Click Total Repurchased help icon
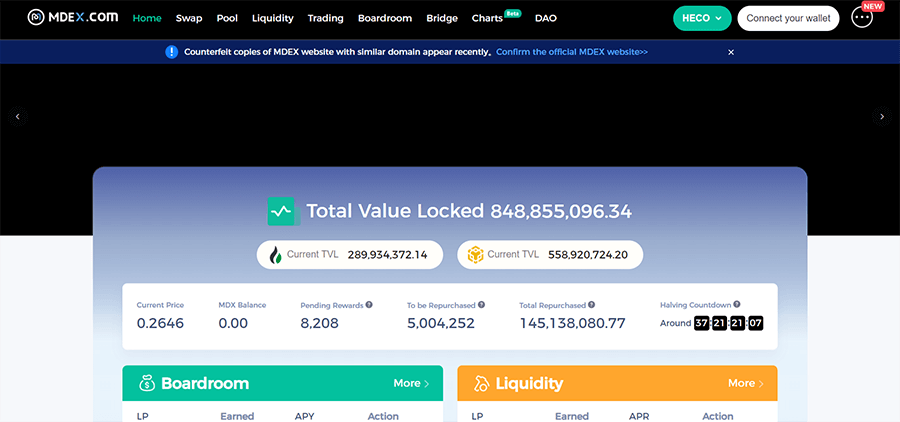 pos(591,305)
